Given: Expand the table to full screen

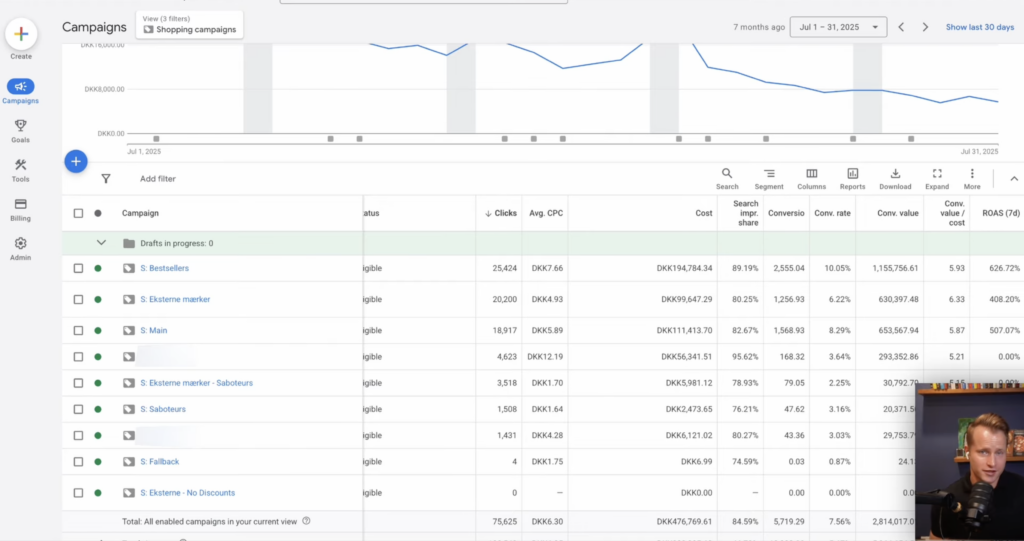Looking at the screenshot, I should click(937, 178).
